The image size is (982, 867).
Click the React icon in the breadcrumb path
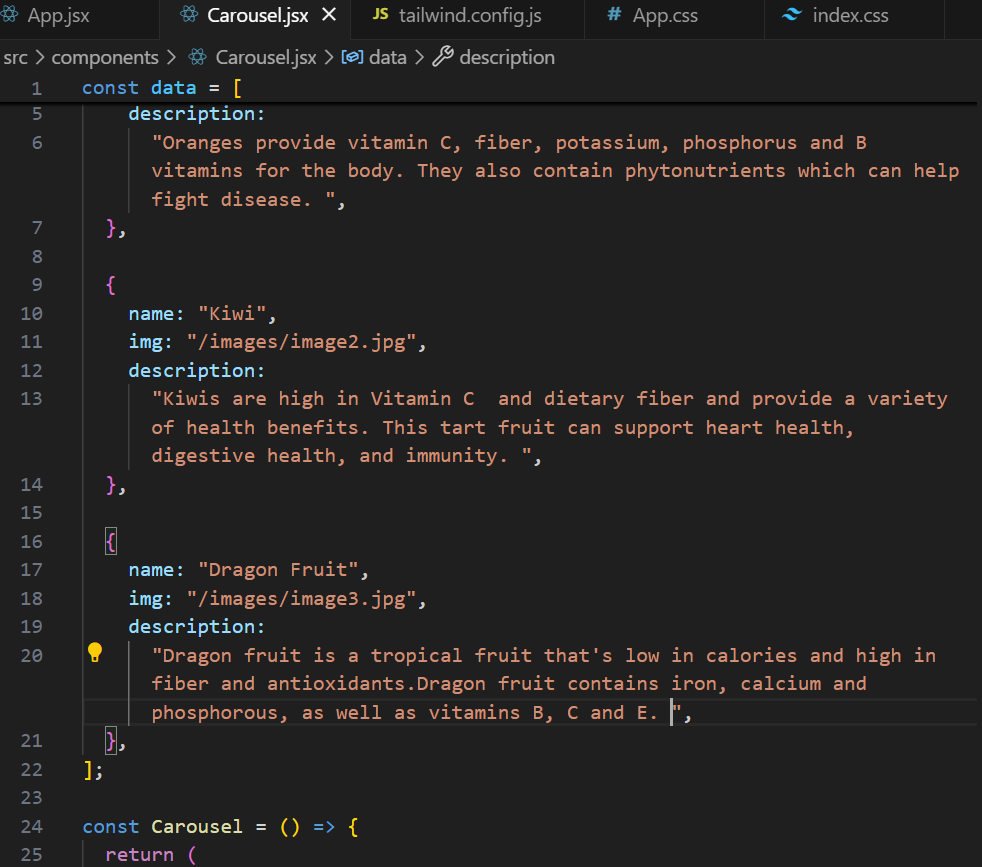point(198,57)
